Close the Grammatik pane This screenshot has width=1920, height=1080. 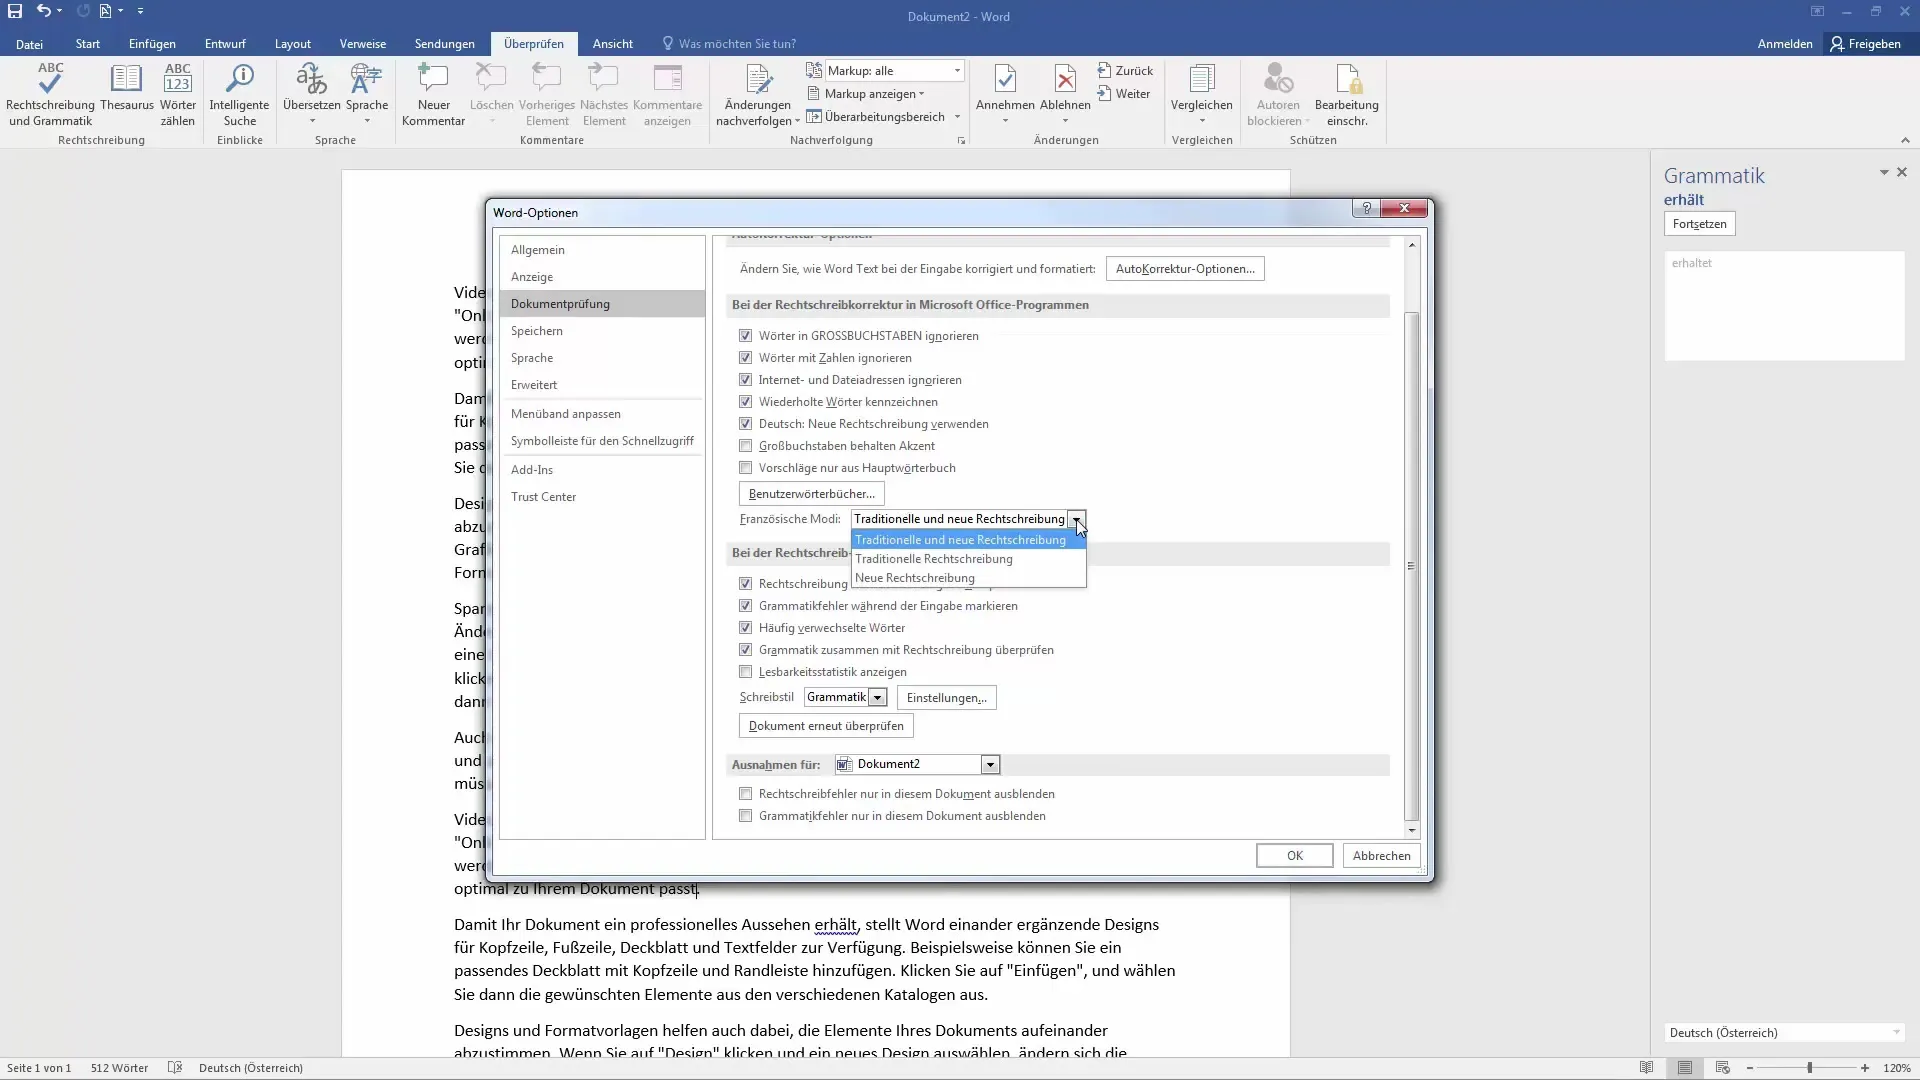1902,172
